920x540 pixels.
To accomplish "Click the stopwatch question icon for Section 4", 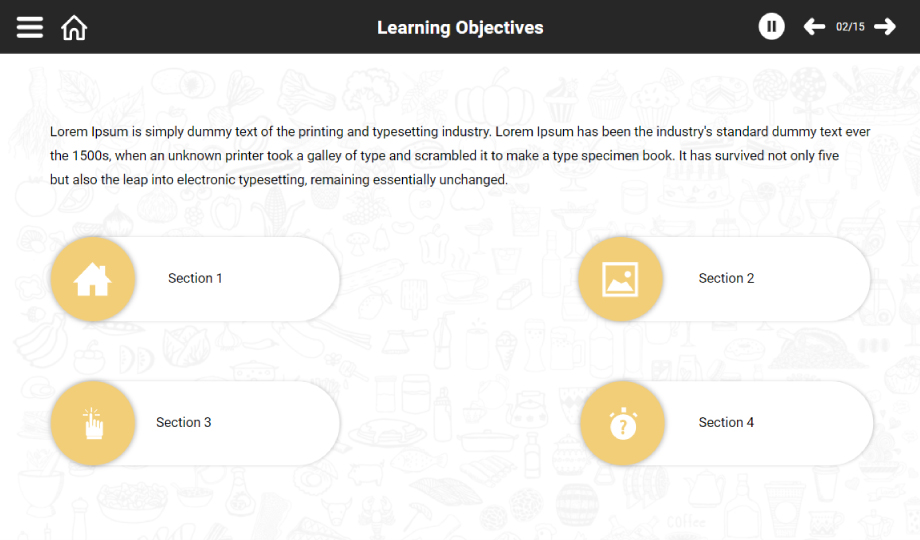I will pyautogui.click(x=622, y=424).
